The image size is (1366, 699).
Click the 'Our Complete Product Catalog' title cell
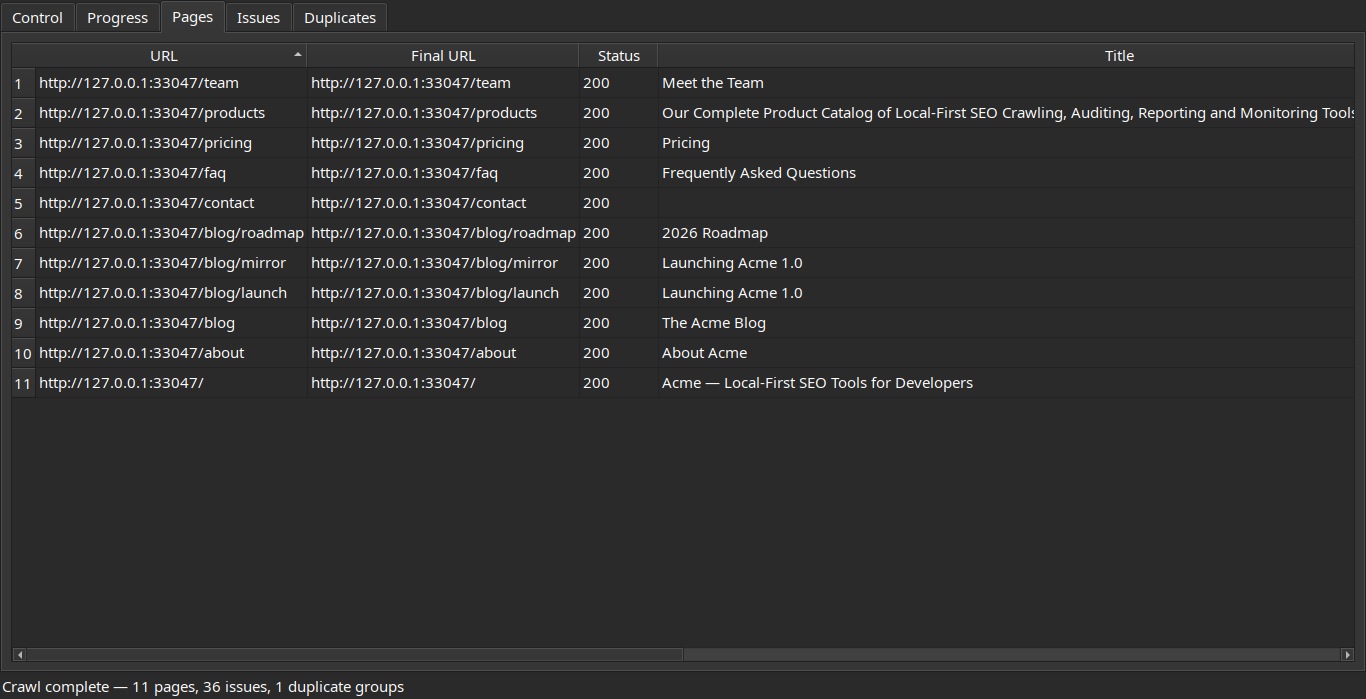click(1006, 113)
